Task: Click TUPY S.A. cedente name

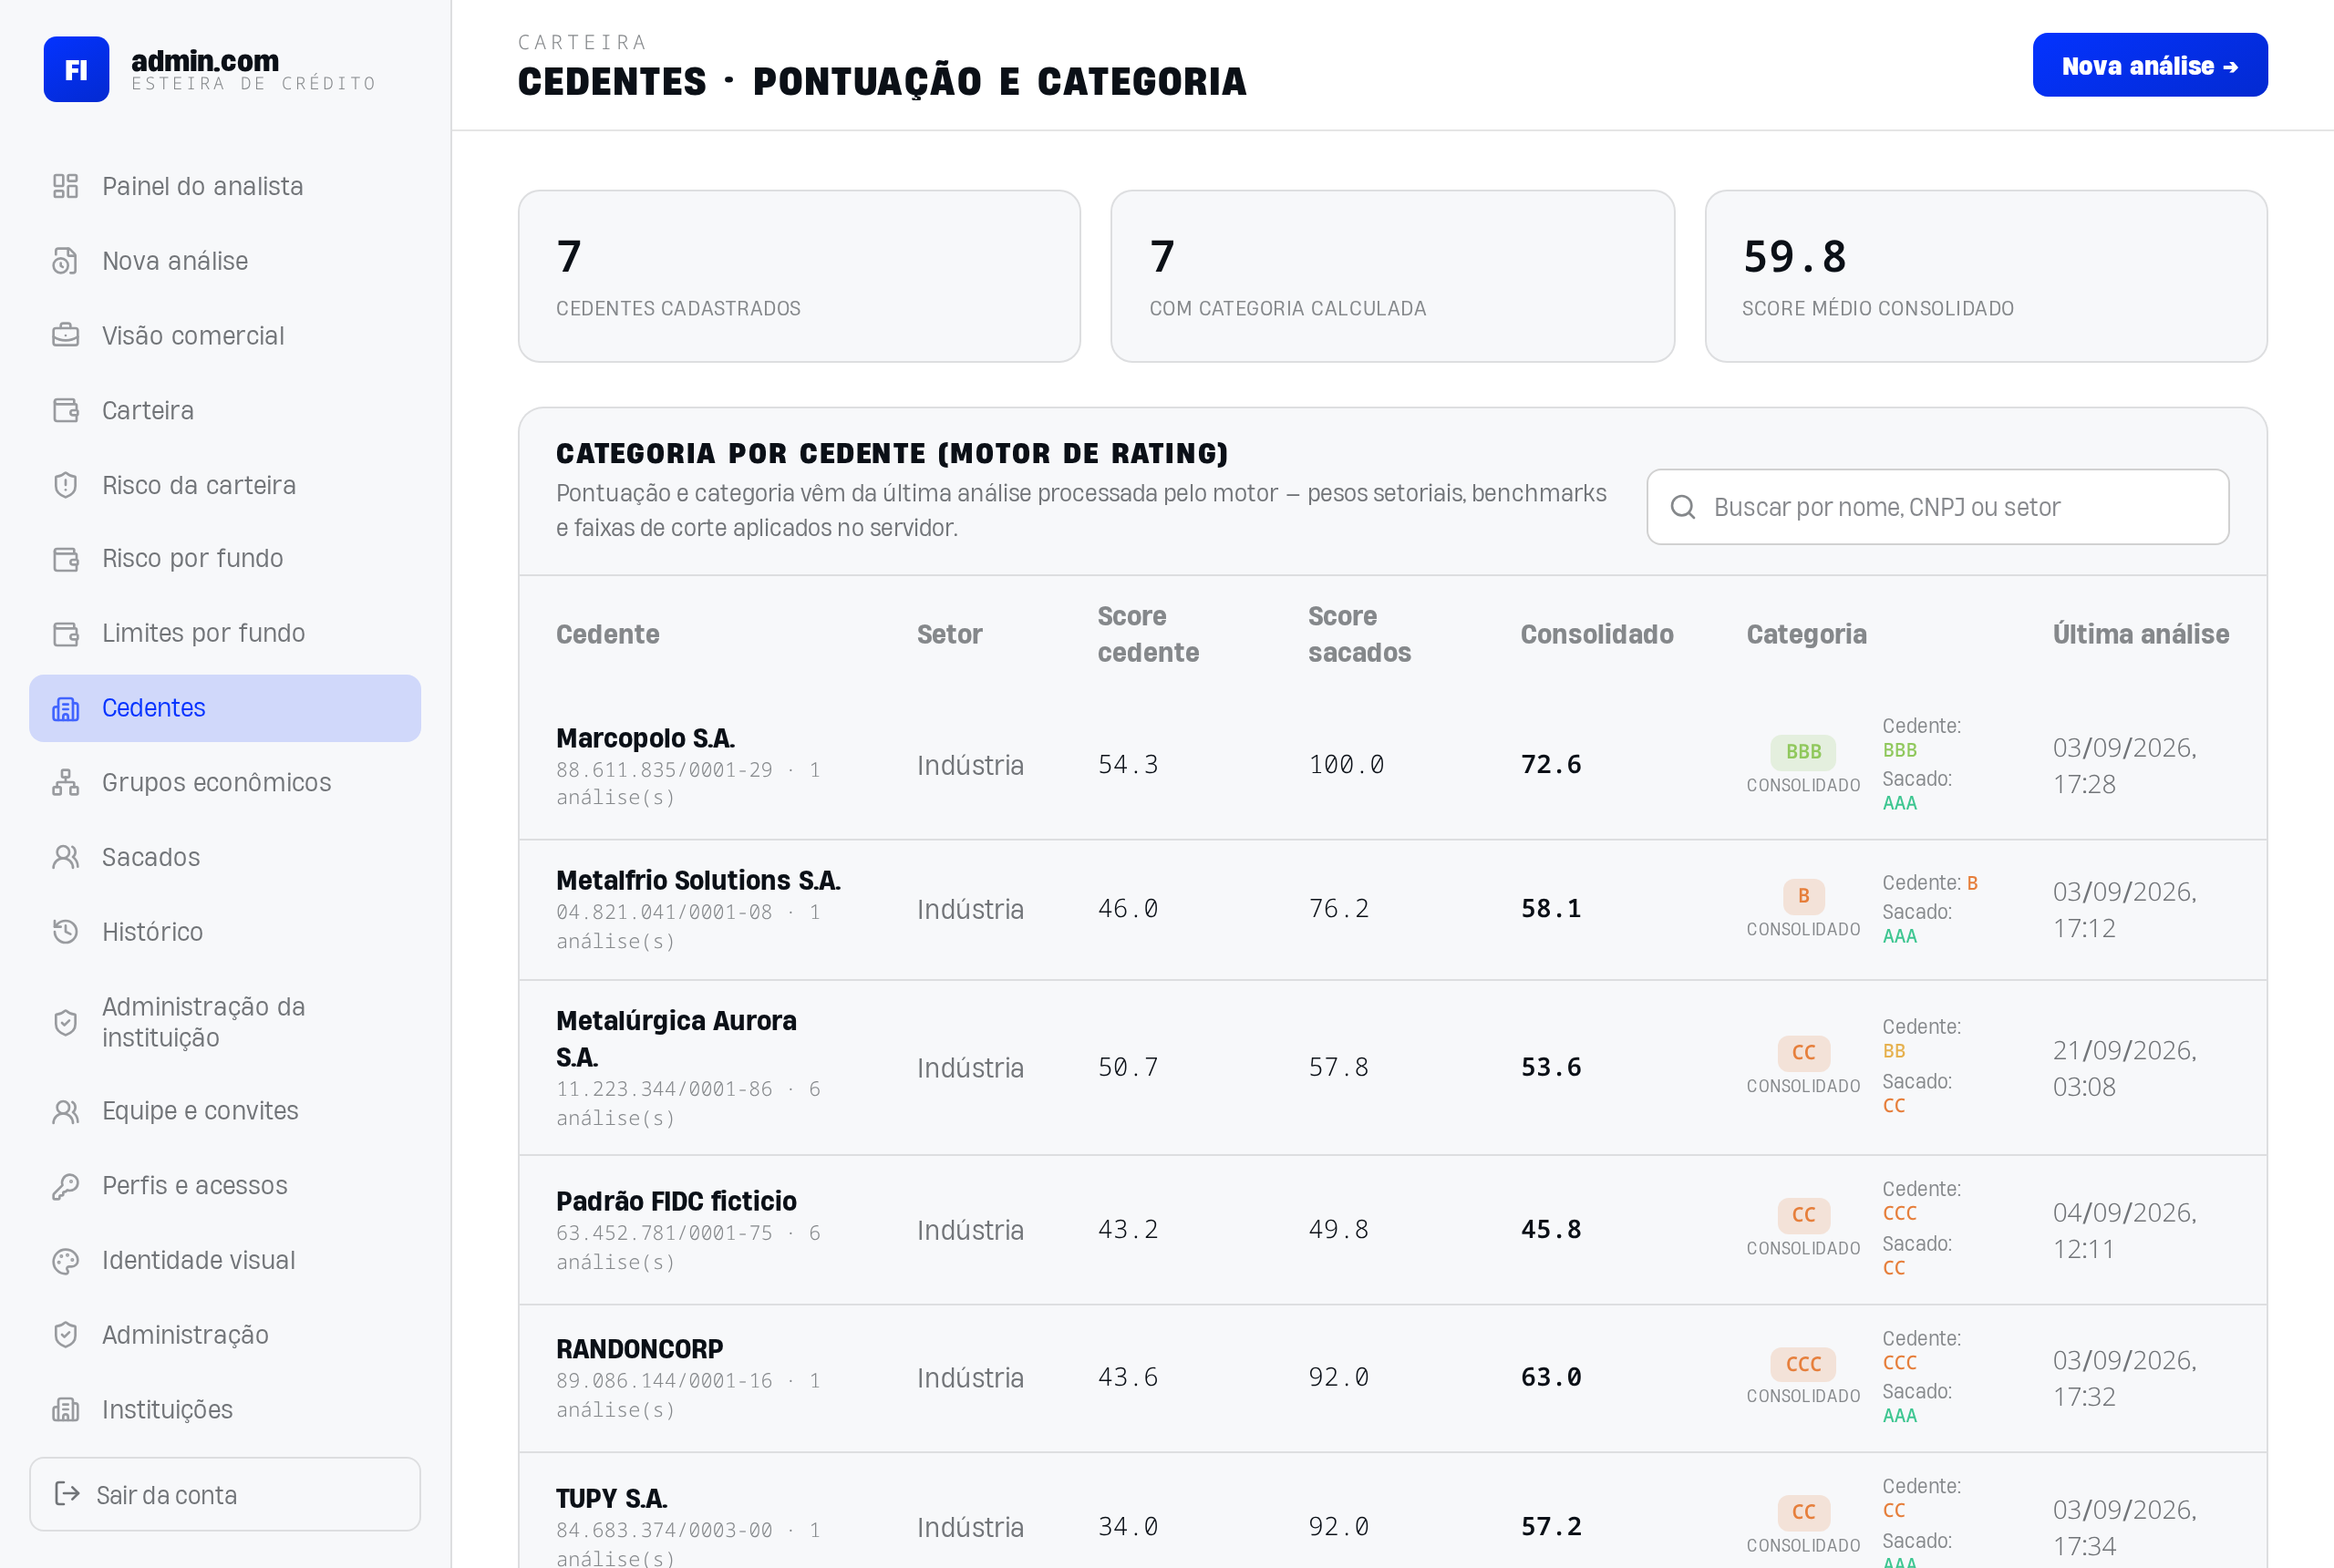Action: click(612, 1498)
